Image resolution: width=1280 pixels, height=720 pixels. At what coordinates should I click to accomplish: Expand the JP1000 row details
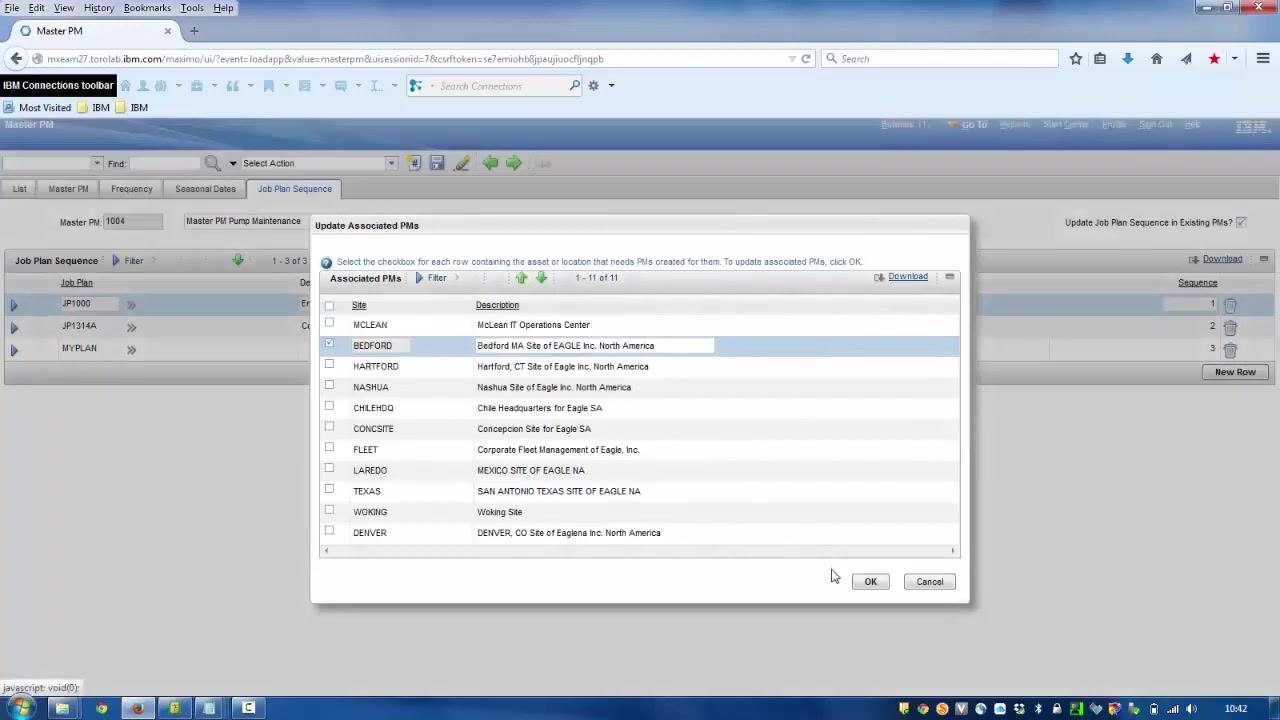(x=14, y=305)
